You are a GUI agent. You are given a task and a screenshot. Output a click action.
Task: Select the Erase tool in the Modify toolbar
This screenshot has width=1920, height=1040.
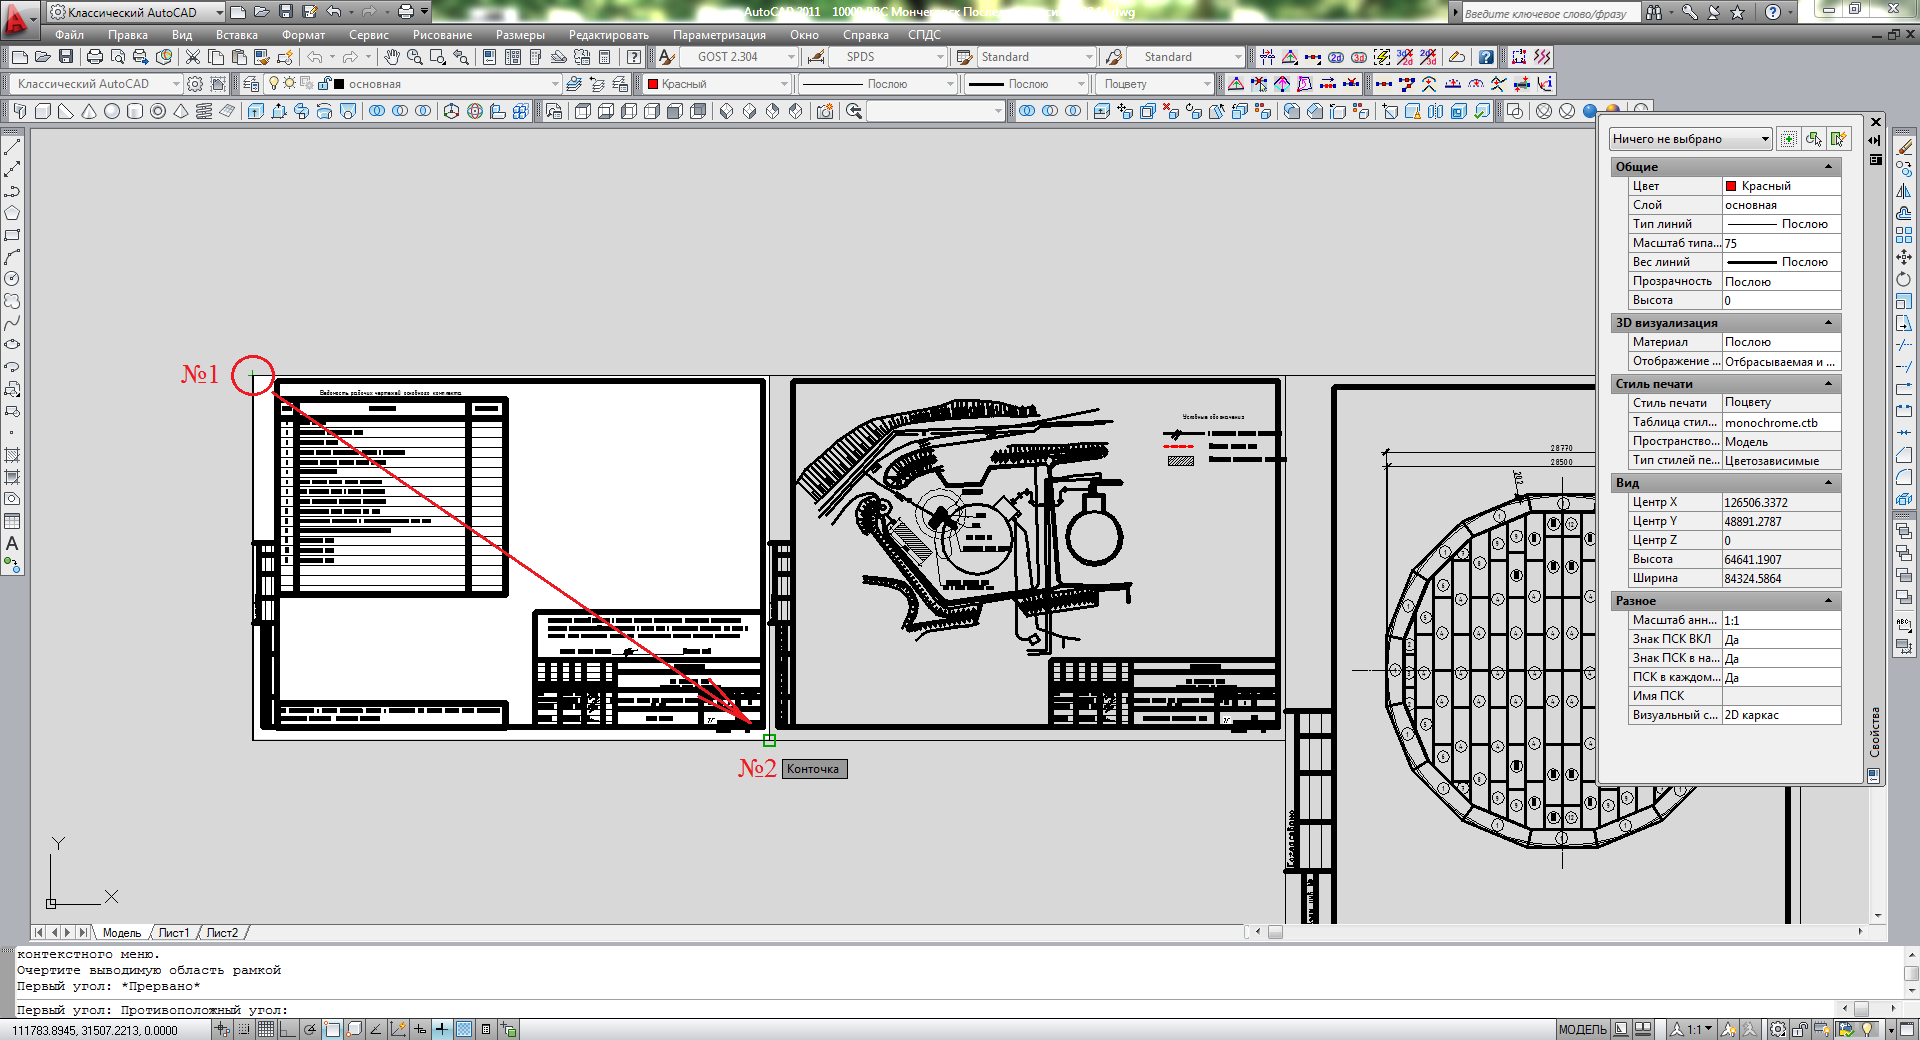(1904, 147)
